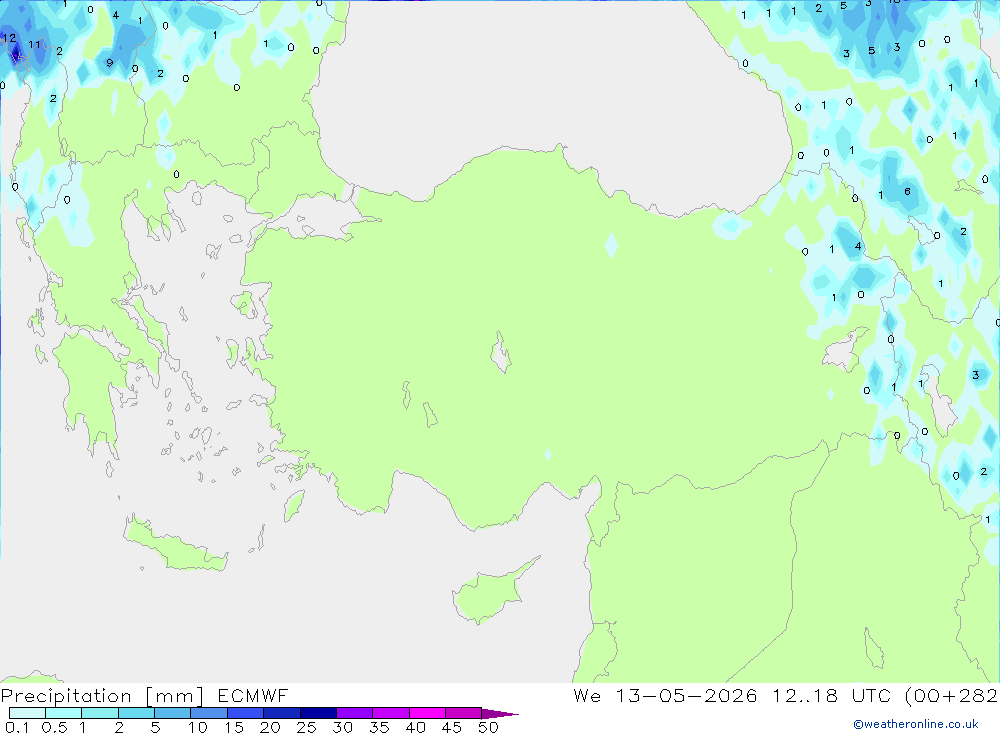Click the 20–25 mm dark blue swatch
Viewport: 1000px width, 733px height.
point(281,713)
